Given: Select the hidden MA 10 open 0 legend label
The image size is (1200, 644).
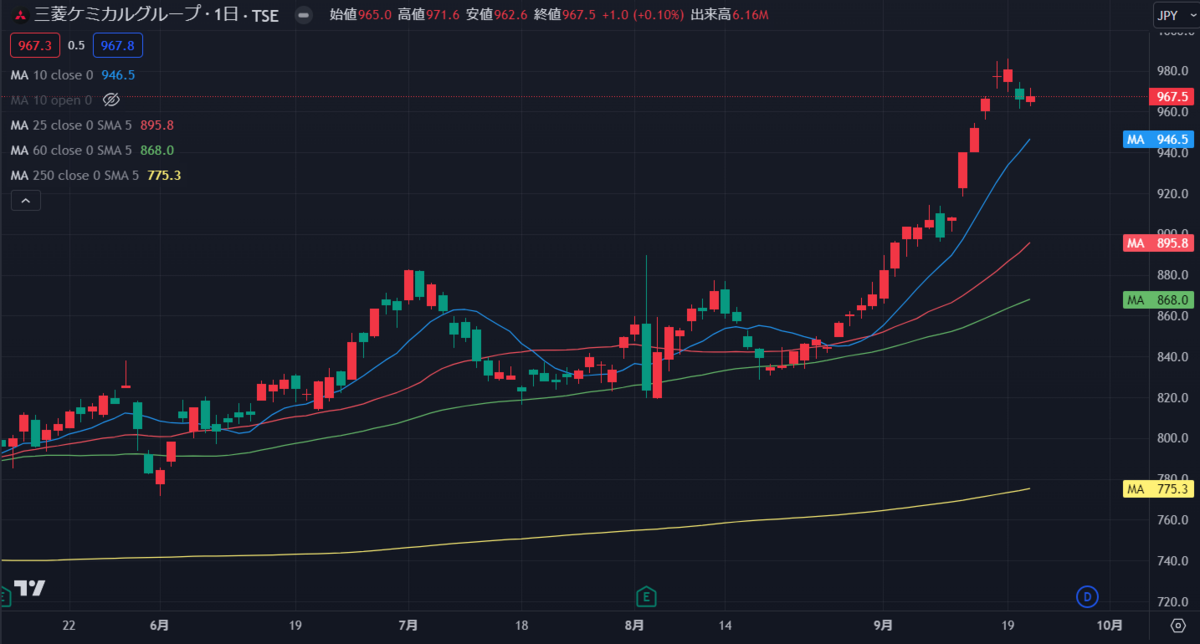Looking at the screenshot, I should click(51, 100).
